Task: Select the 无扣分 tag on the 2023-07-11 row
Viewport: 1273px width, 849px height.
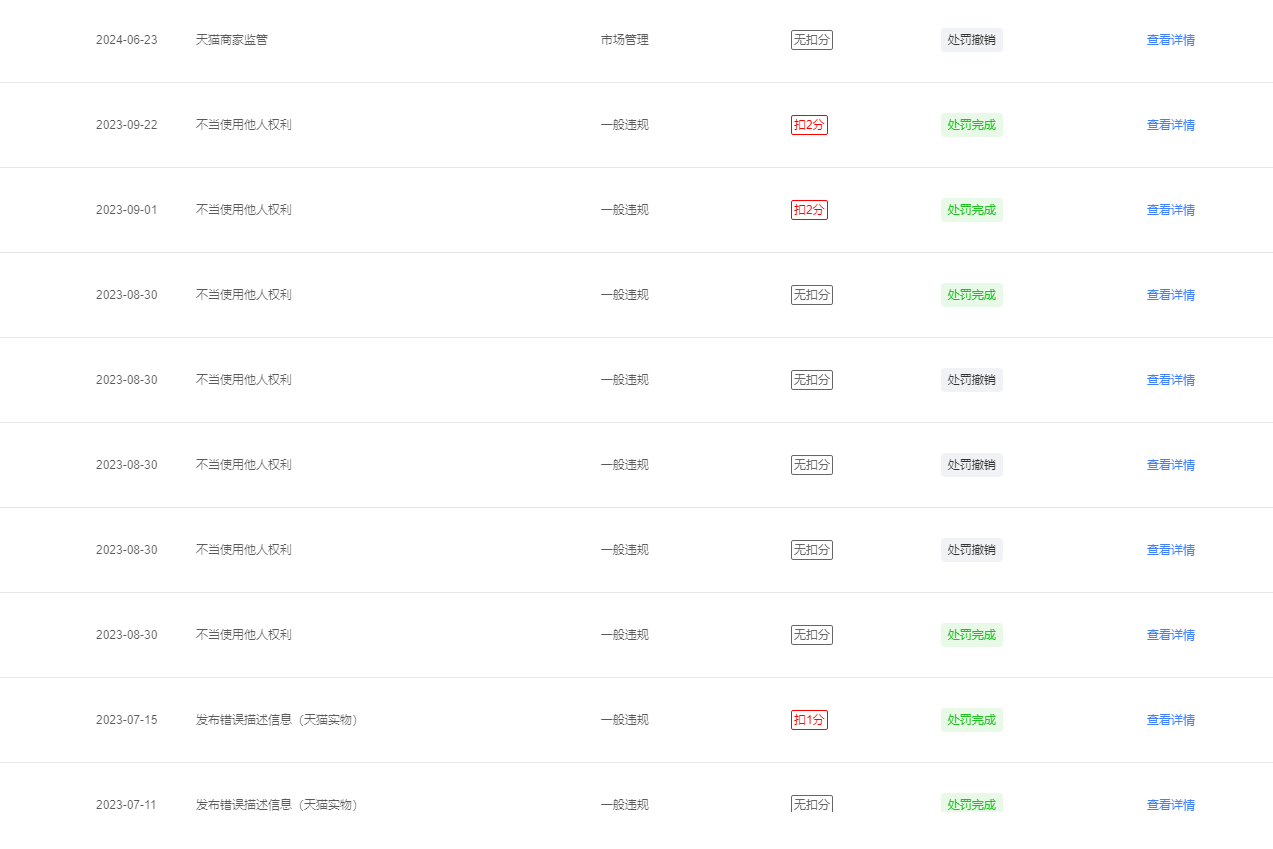Action: pos(811,804)
